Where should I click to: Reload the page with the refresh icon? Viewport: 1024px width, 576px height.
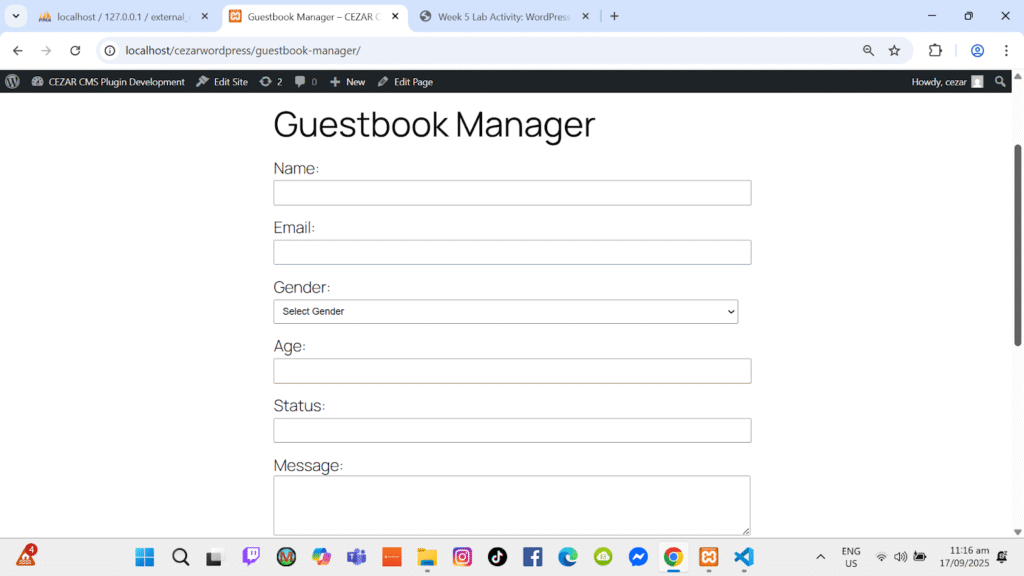(x=75, y=51)
